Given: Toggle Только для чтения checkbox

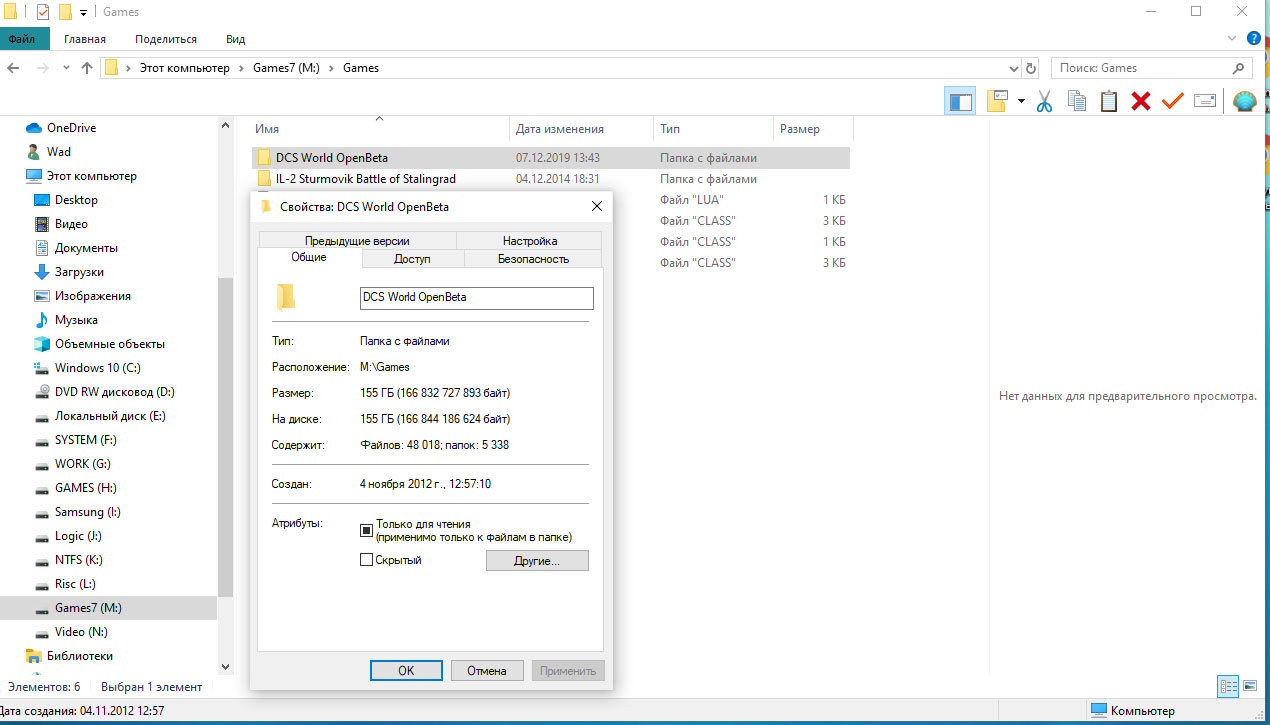Looking at the screenshot, I should pos(366,530).
